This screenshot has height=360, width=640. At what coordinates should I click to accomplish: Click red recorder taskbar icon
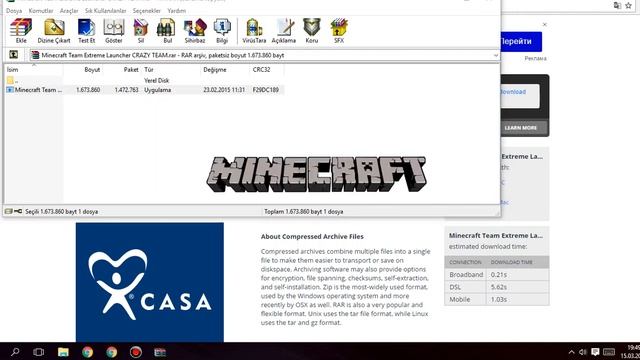click(136, 352)
